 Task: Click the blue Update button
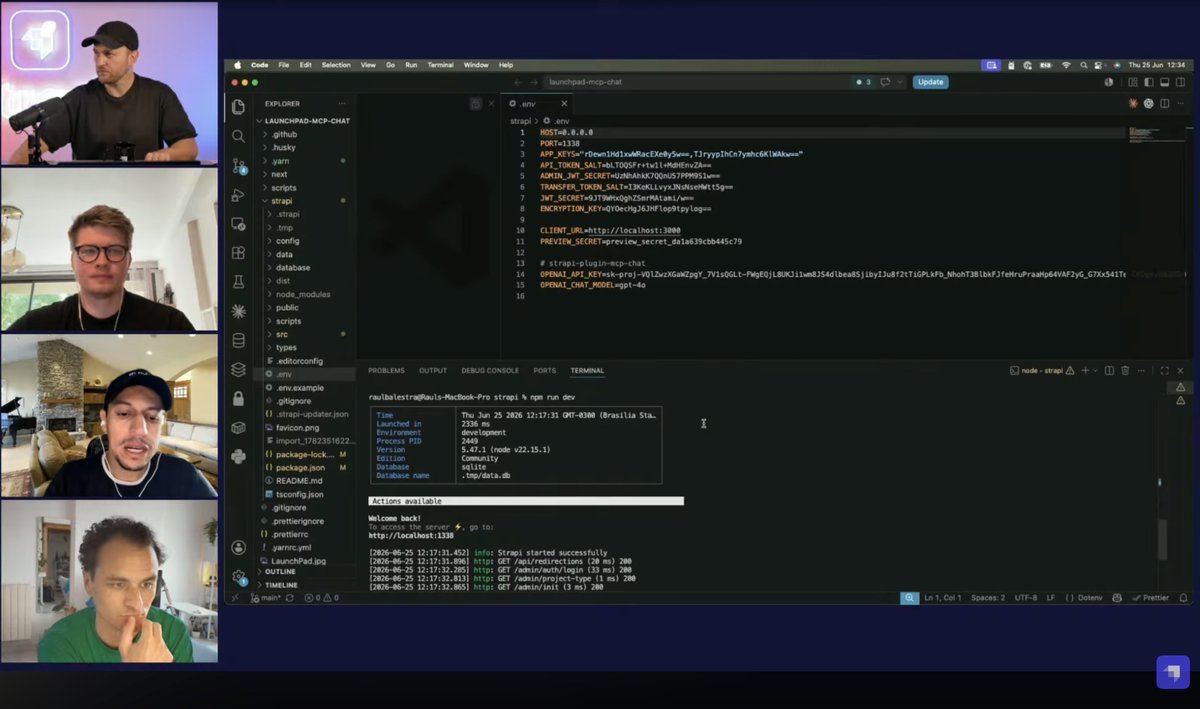point(930,82)
